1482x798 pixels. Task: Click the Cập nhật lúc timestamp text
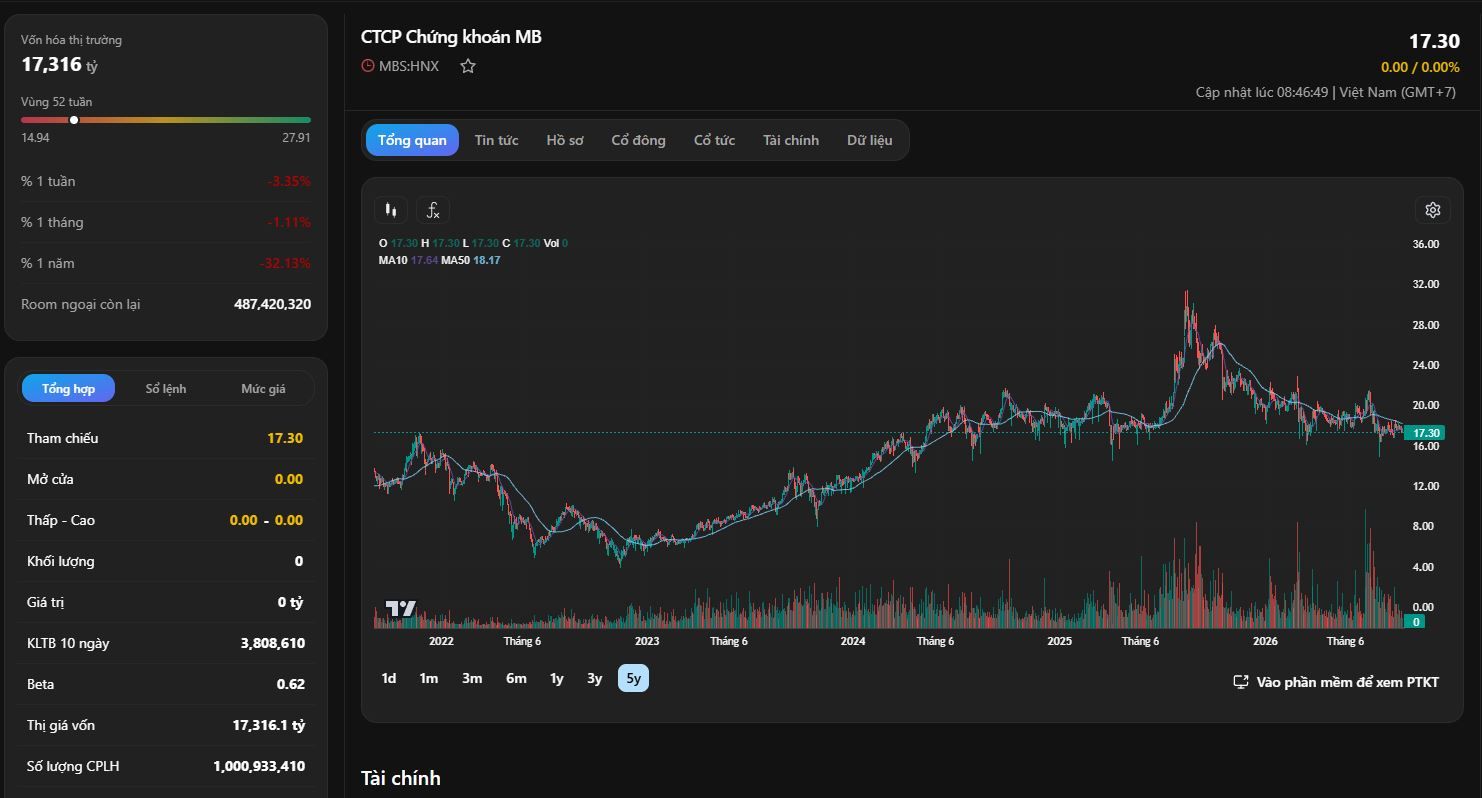pyautogui.click(x=1326, y=92)
